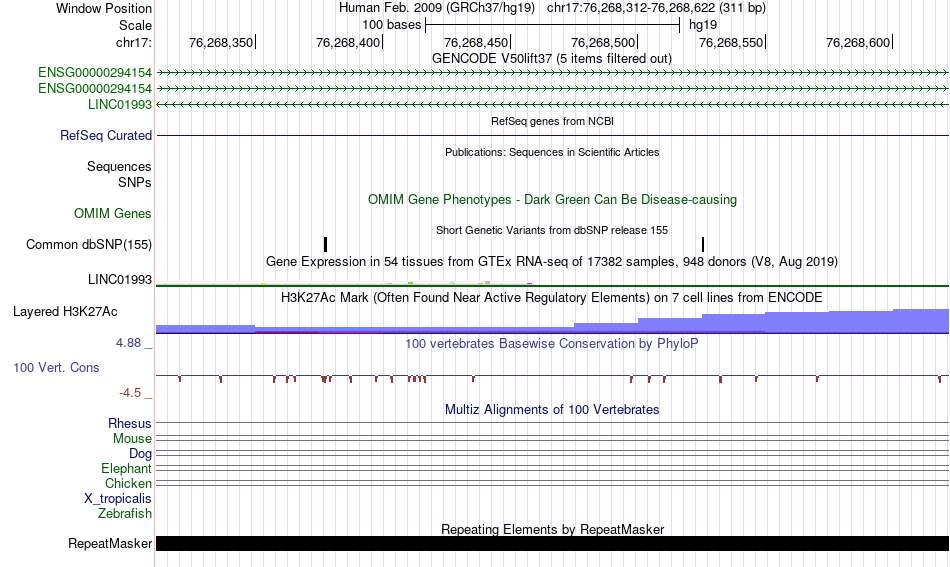Click the black RepeatMasker bar

tap(553, 543)
